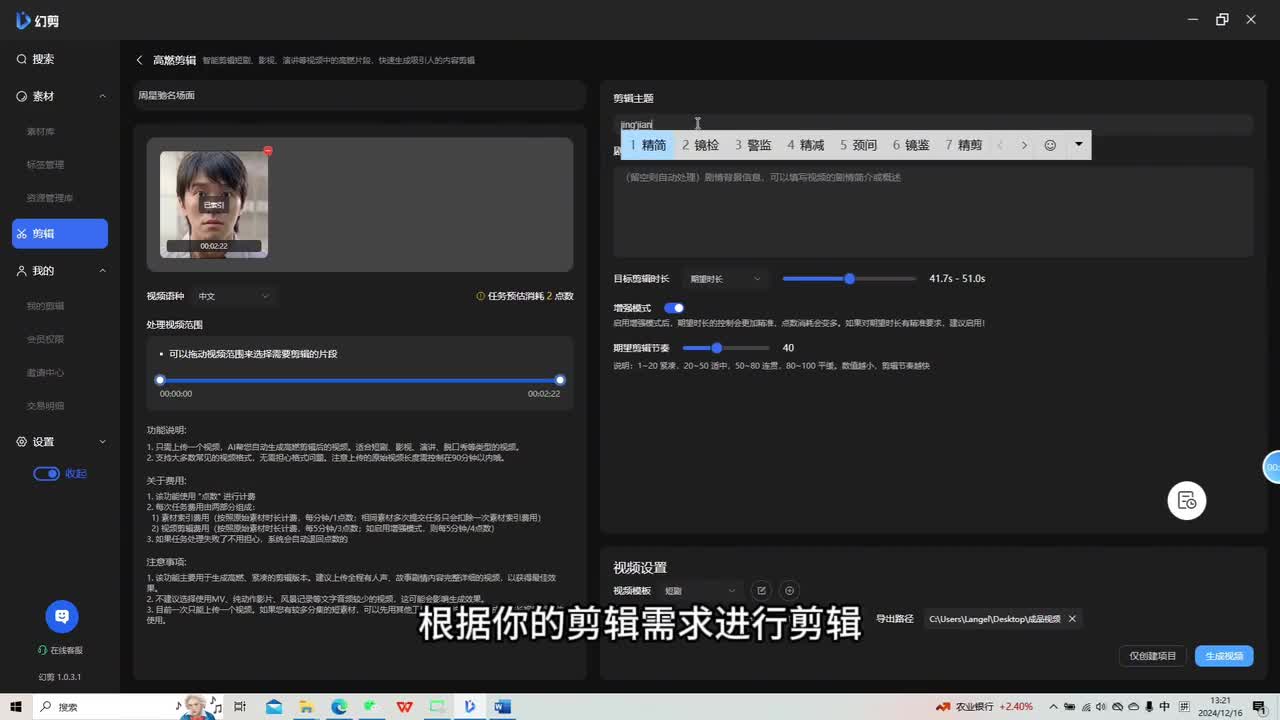The image size is (1280, 720).
Task: Toggle the 增强模式 switch
Action: [x=674, y=308]
